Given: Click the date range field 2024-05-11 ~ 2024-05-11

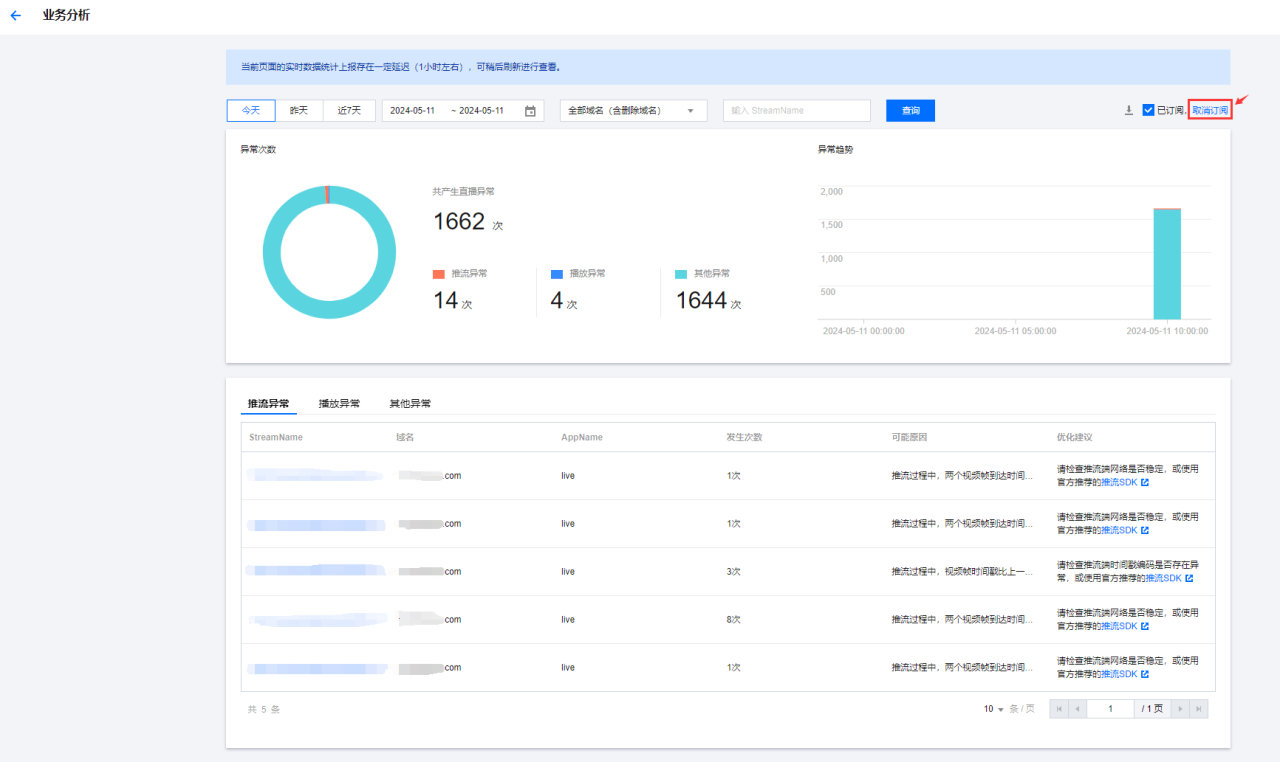Looking at the screenshot, I should coord(463,111).
